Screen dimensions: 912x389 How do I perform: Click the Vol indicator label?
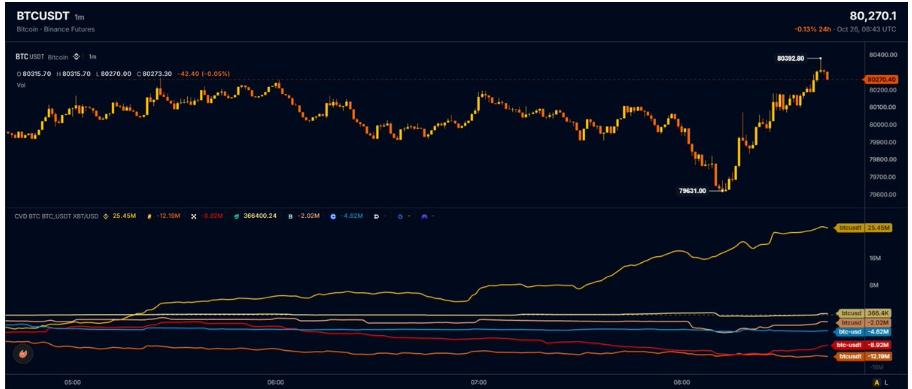point(20,85)
